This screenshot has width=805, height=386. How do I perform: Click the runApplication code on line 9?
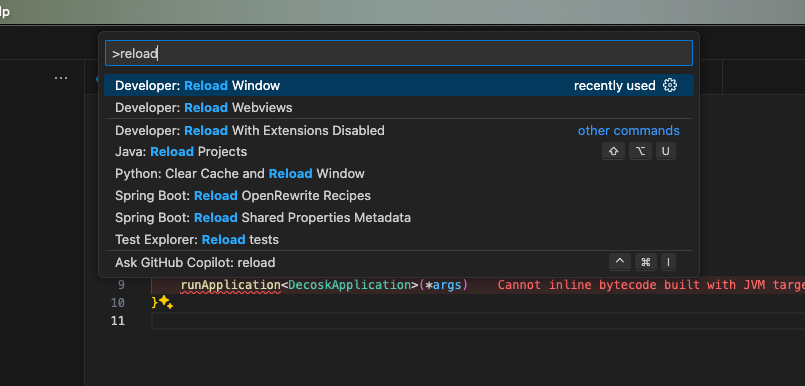(x=231, y=284)
